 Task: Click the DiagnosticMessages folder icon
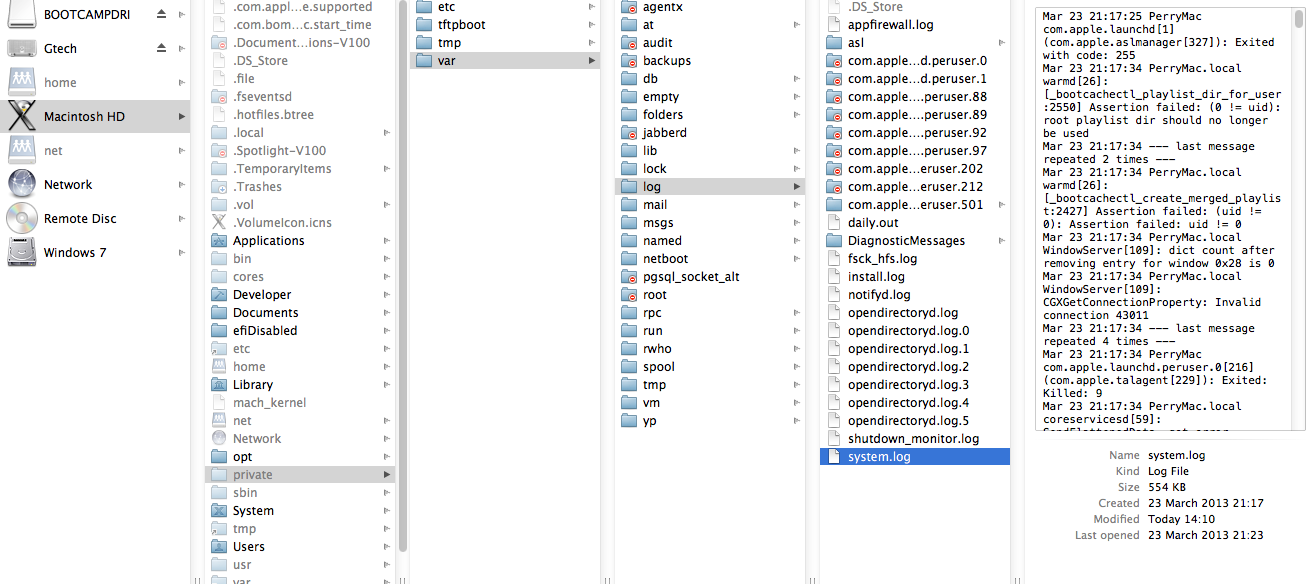834,240
